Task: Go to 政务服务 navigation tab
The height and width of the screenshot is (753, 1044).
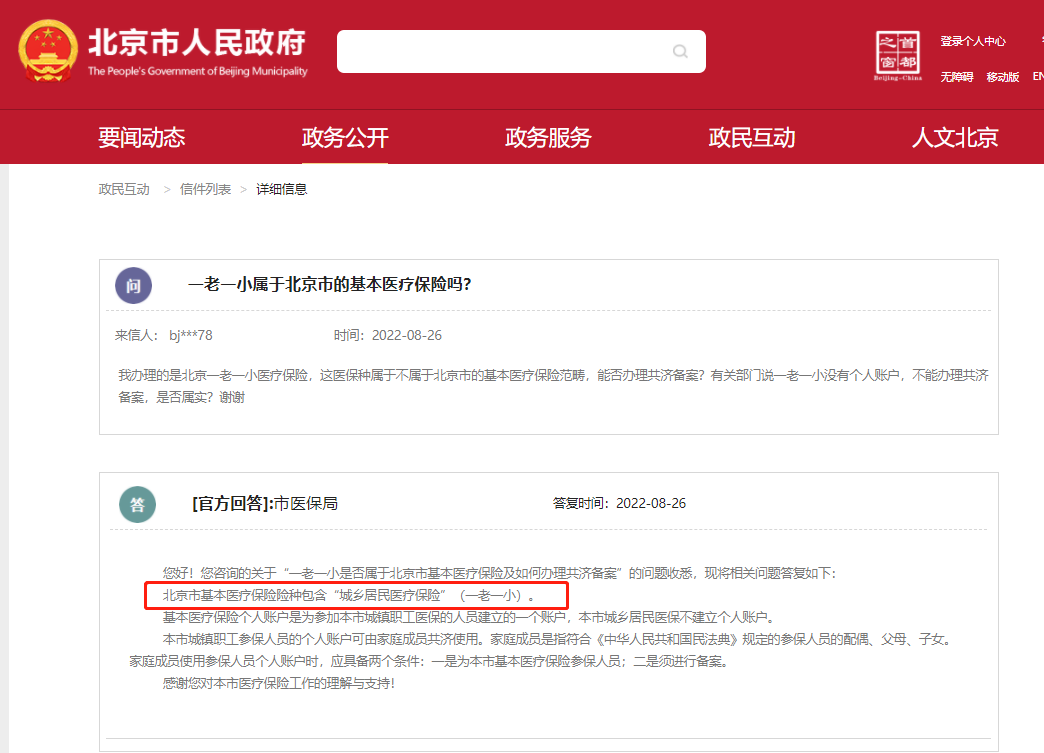Action: (548, 138)
